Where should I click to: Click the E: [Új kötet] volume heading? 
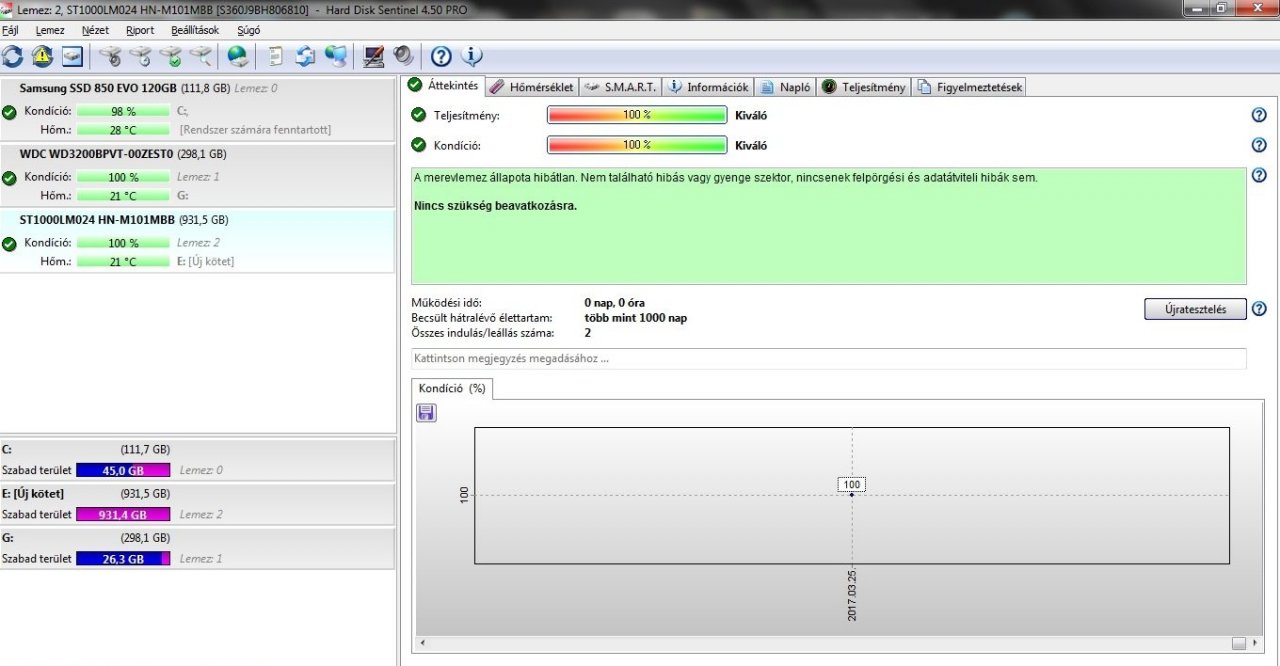34,494
